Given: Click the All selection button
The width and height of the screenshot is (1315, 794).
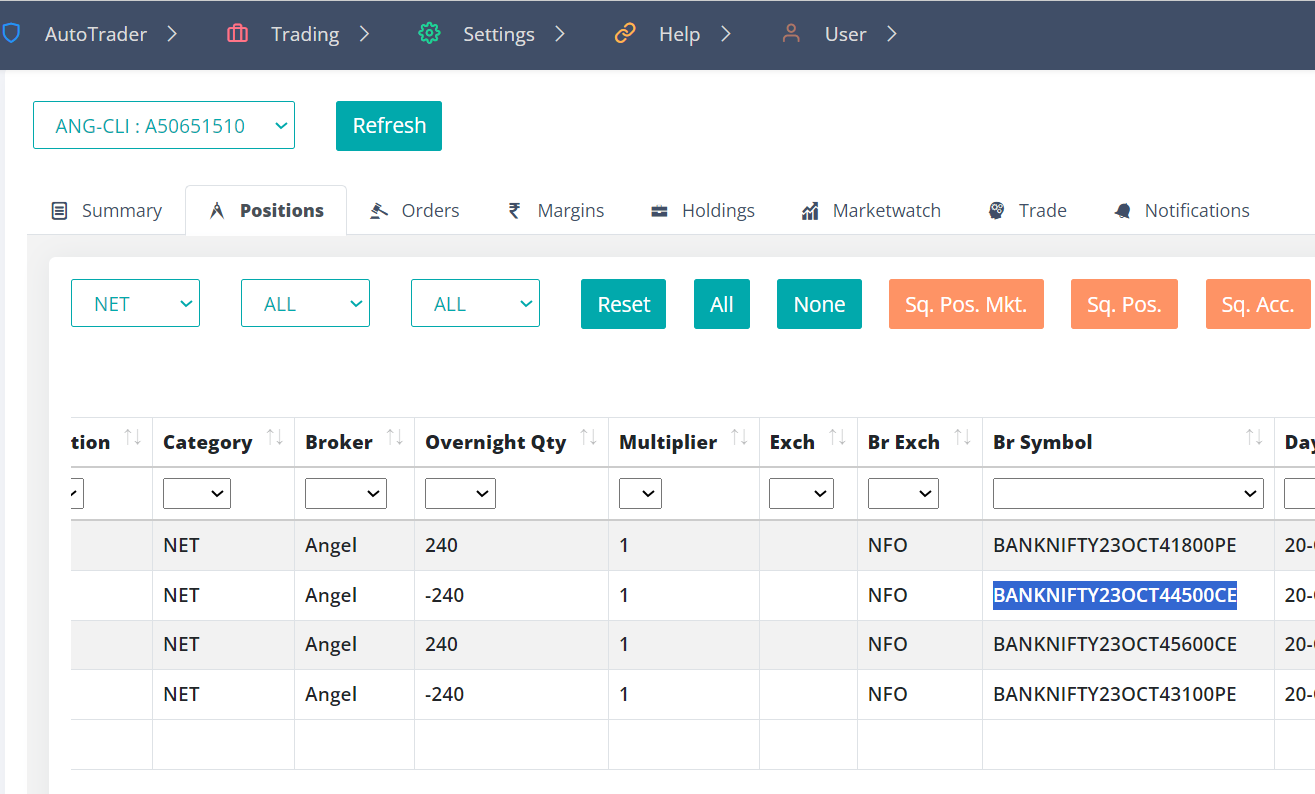Looking at the screenshot, I should (x=722, y=304).
